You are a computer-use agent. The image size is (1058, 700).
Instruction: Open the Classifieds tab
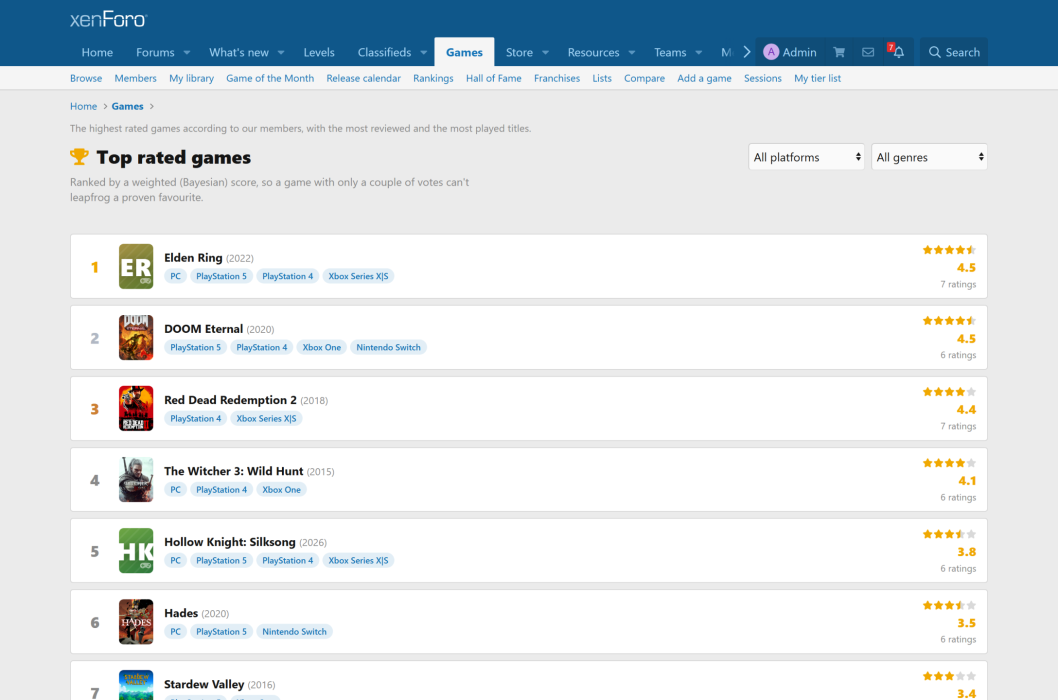(x=384, y=52)
